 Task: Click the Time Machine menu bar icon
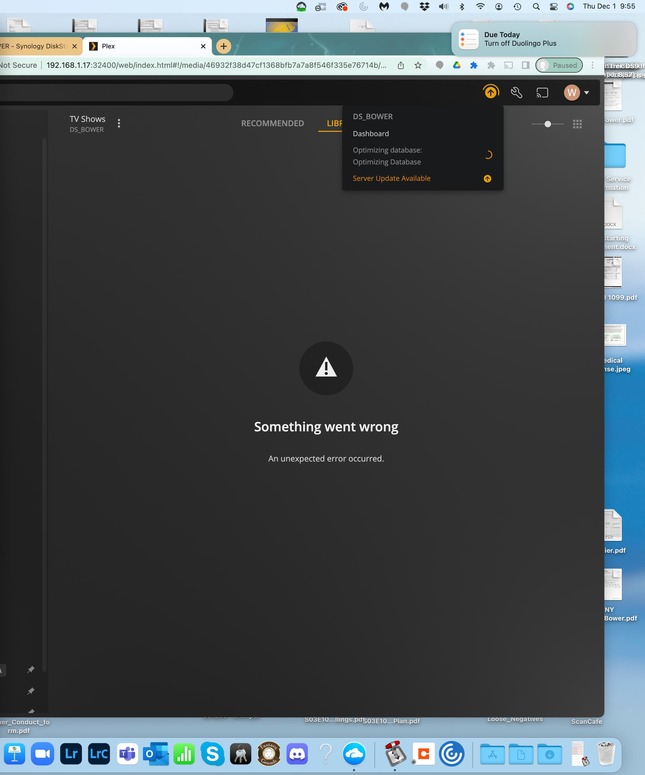pos(517,6)
